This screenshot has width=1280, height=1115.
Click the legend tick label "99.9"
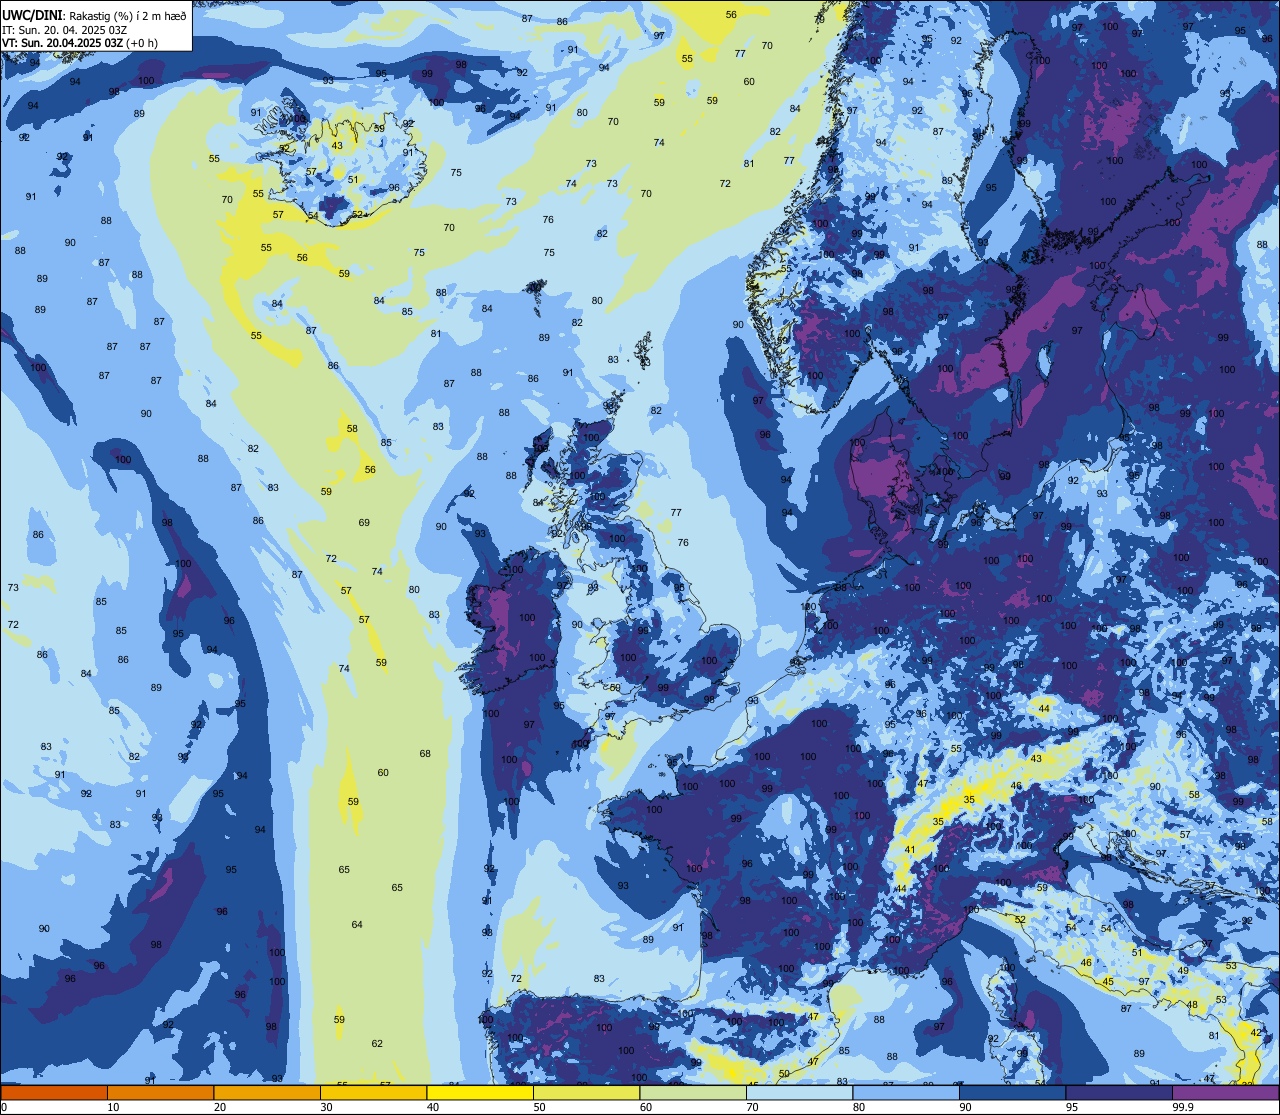point(1184,1107)
